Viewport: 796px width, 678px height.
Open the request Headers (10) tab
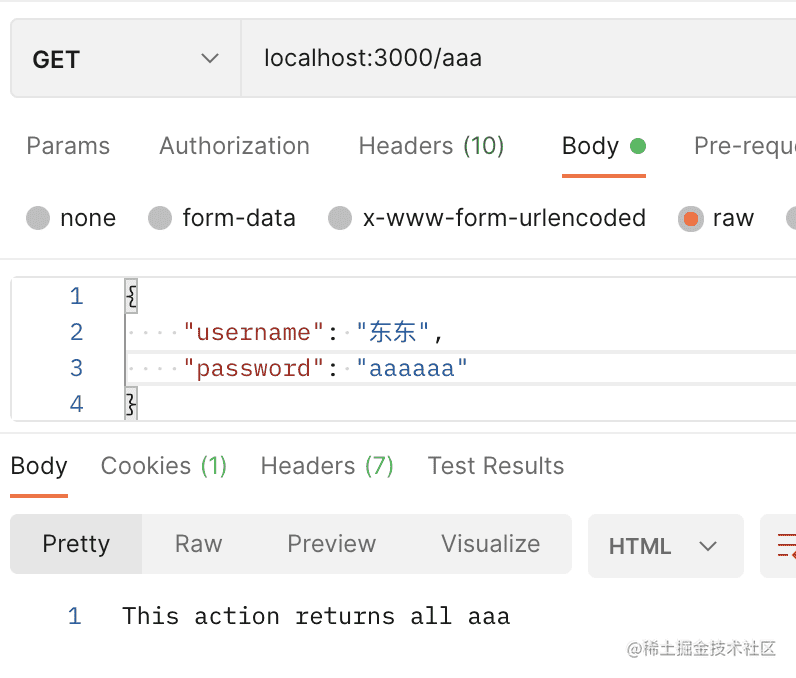(x=431, y=146)
